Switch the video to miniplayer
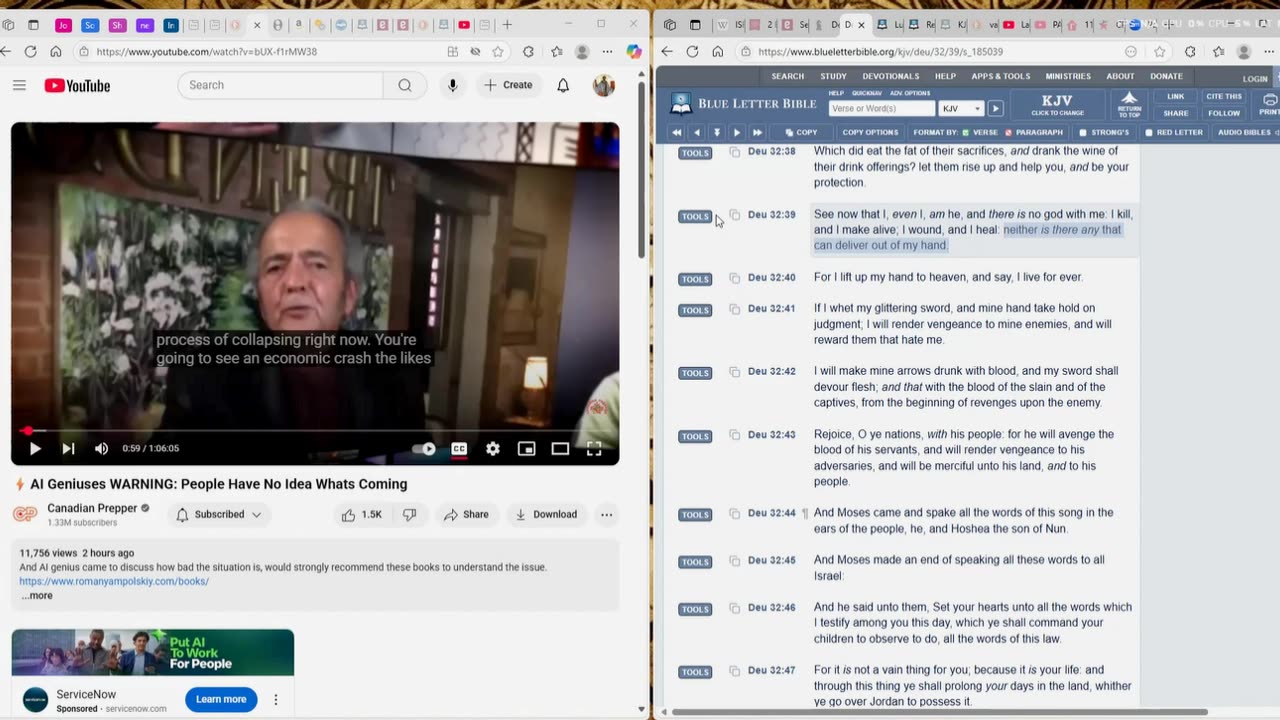 527,449
